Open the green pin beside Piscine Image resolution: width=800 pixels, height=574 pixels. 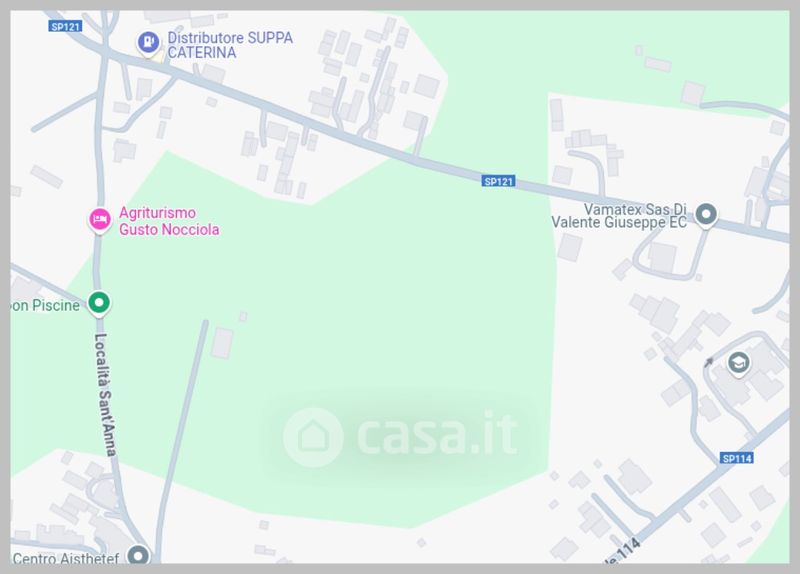[x=99, y=303]
